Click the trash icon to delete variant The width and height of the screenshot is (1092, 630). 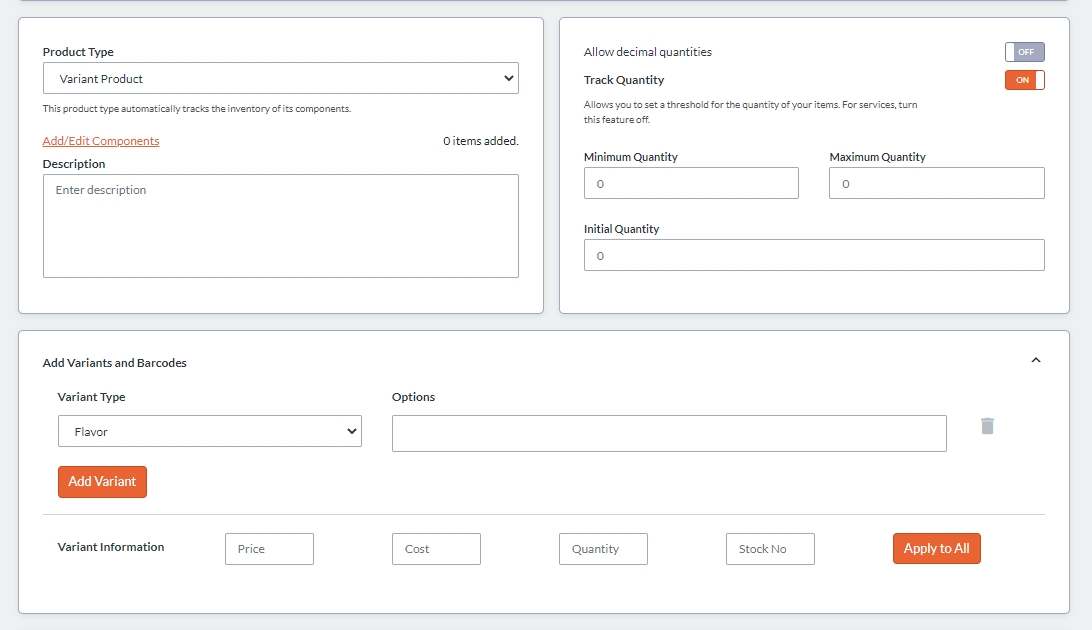(987, 426)
